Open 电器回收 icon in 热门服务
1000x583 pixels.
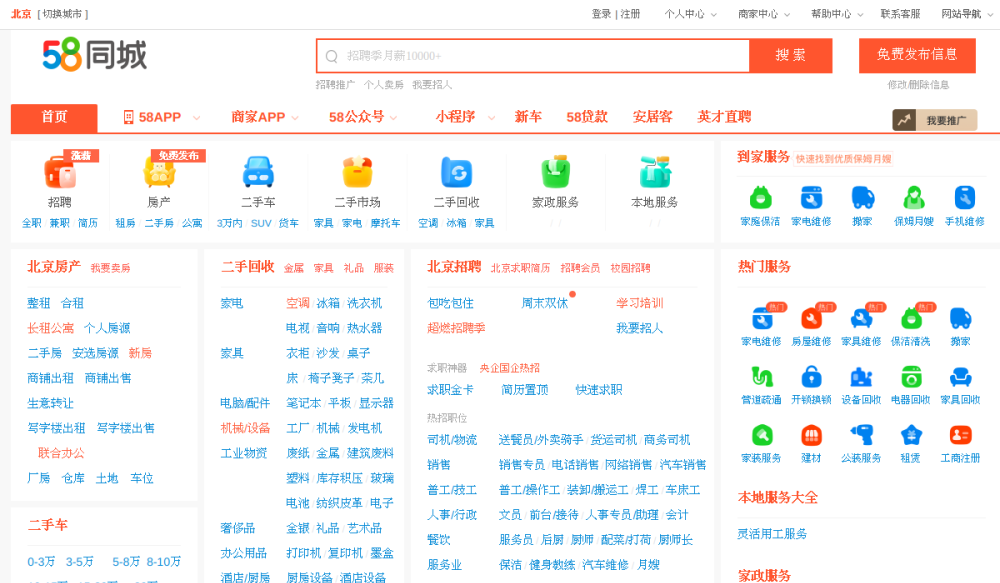tap(911, 377)
